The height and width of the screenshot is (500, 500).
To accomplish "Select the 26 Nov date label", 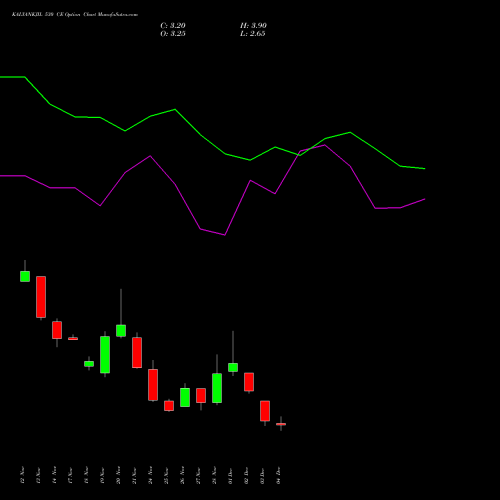I will pos(183,475).
